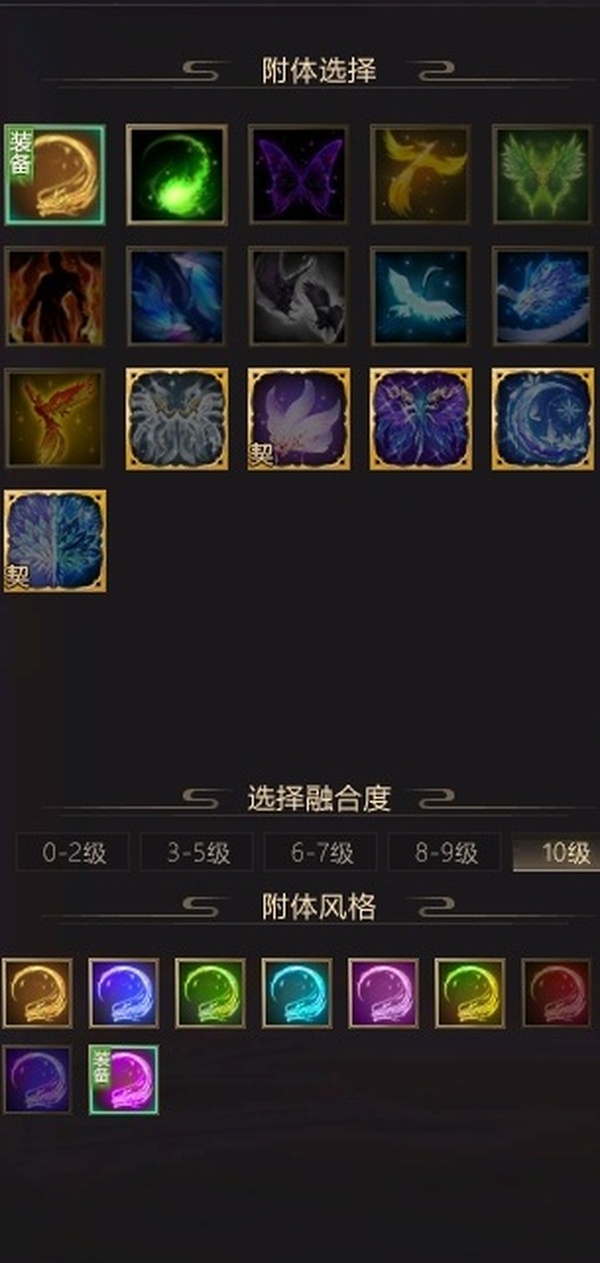Image resolution: width=600 pixels, height=1263 pixels.
Task: Select the 0-2级 fusion level tab
Action: (x=74, y=853)
